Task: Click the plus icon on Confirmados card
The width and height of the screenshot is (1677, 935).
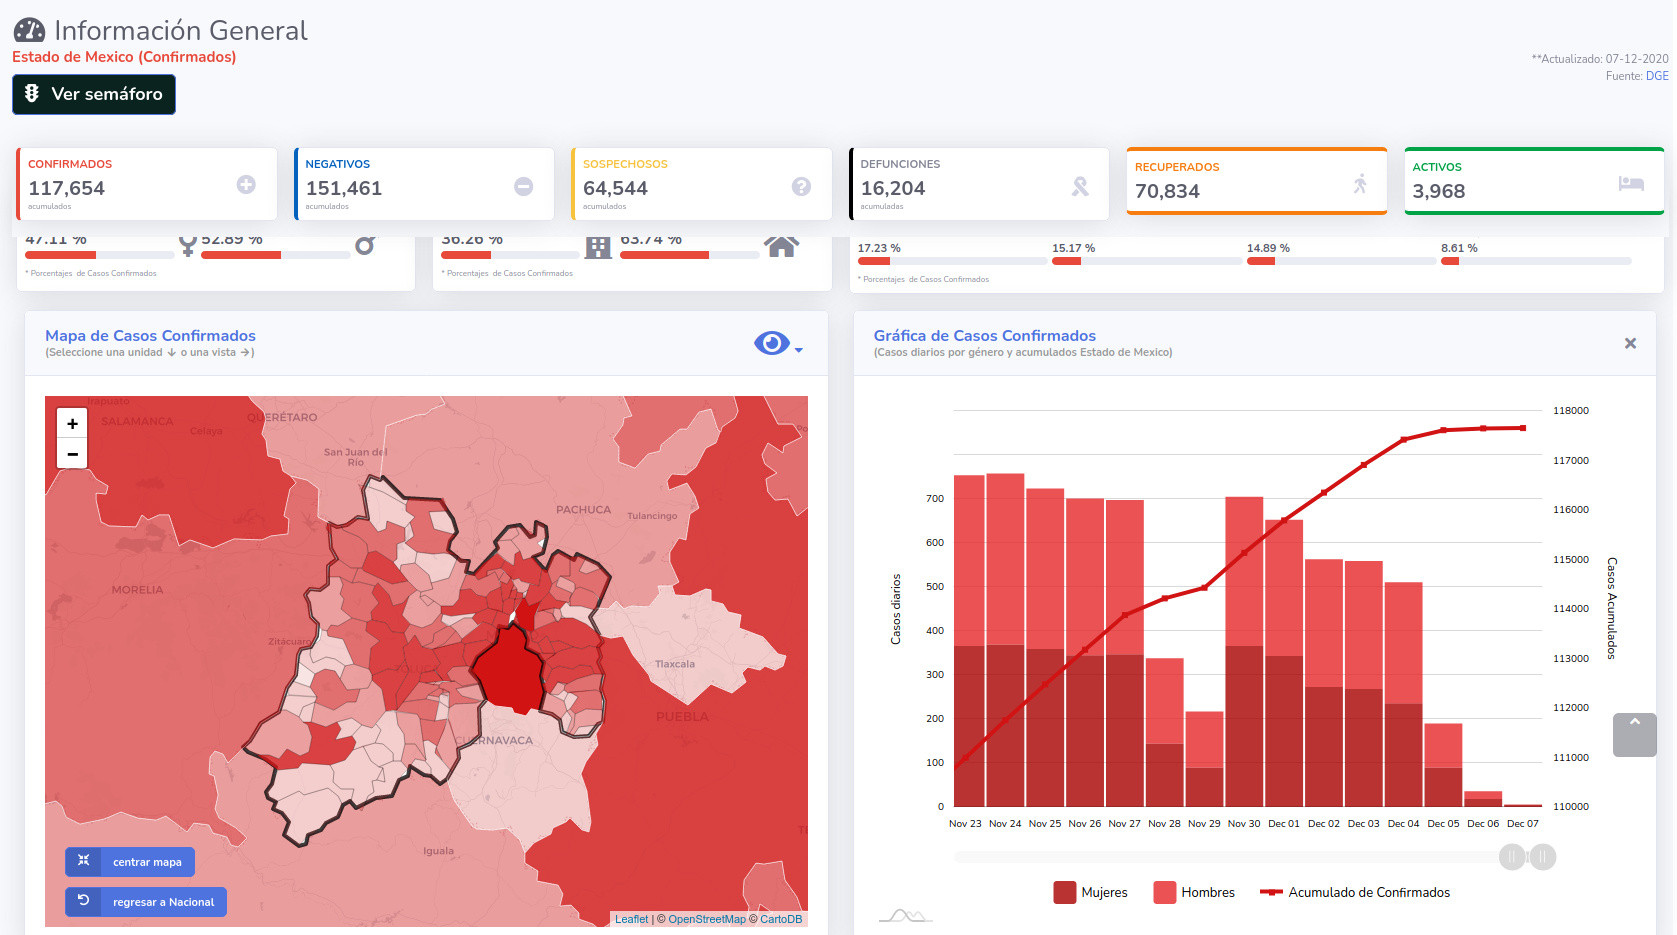Action: point(246,185)
